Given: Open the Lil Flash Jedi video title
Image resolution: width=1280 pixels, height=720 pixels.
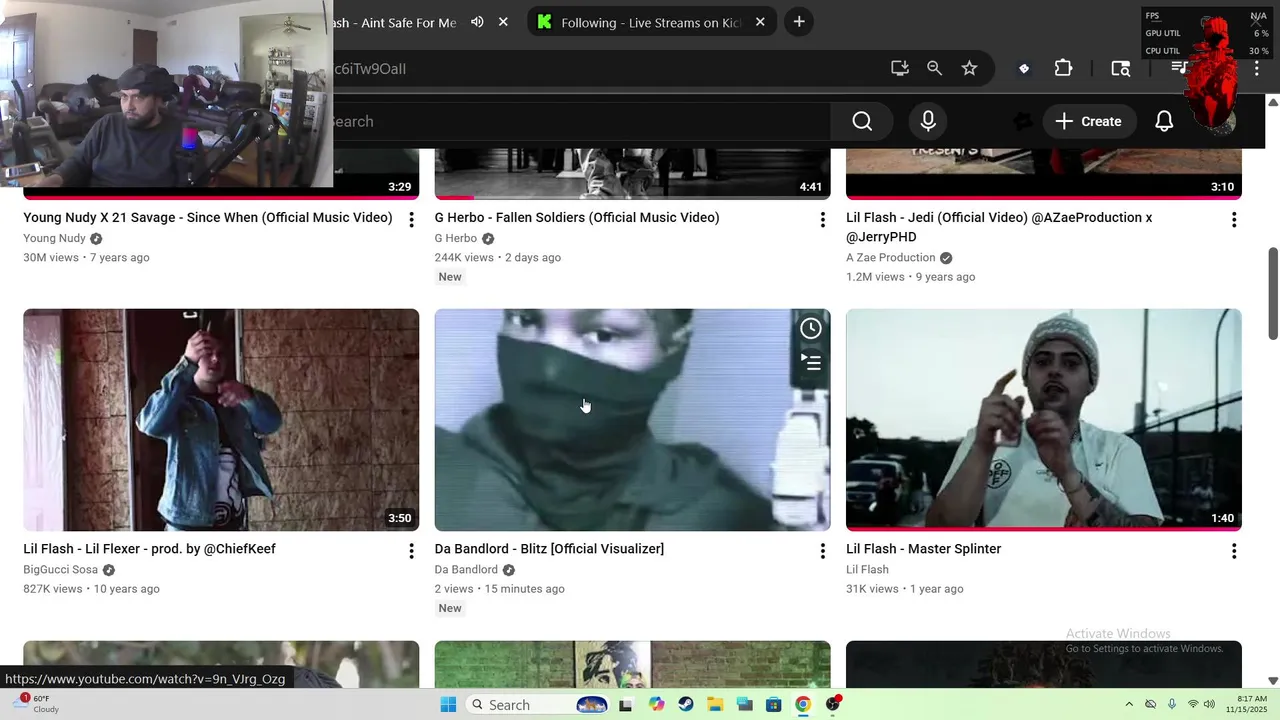Looking at the screenshot, I should tap(999, 227).
